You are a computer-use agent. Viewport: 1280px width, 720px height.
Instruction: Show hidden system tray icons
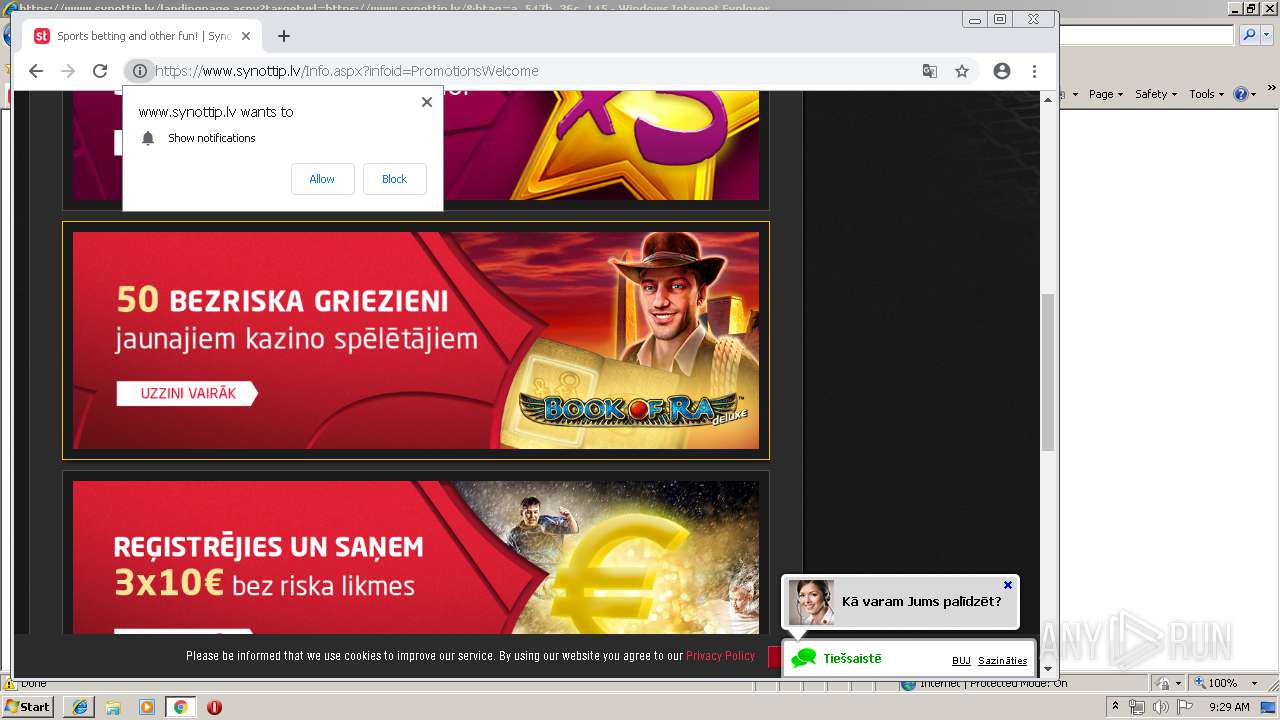[1115, 707]
